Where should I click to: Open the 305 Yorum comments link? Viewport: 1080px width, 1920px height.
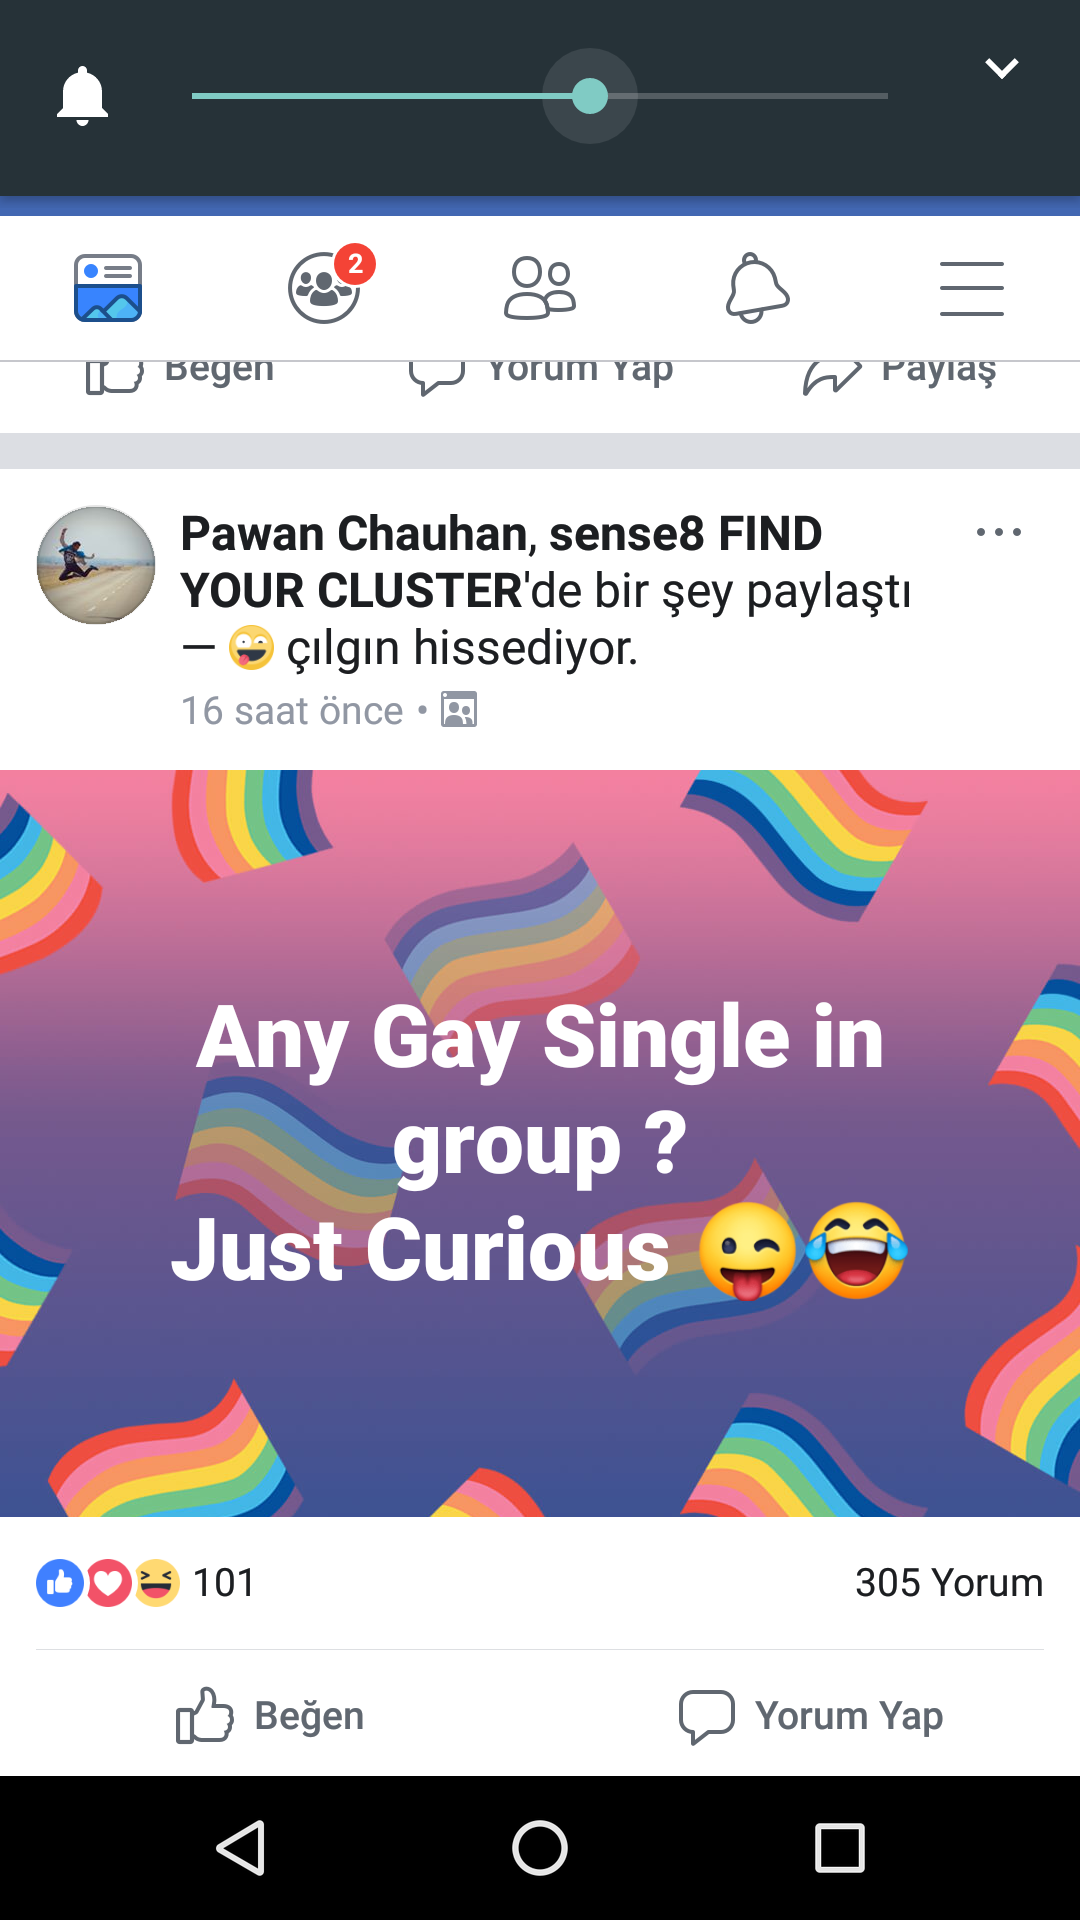point(949,1583)
